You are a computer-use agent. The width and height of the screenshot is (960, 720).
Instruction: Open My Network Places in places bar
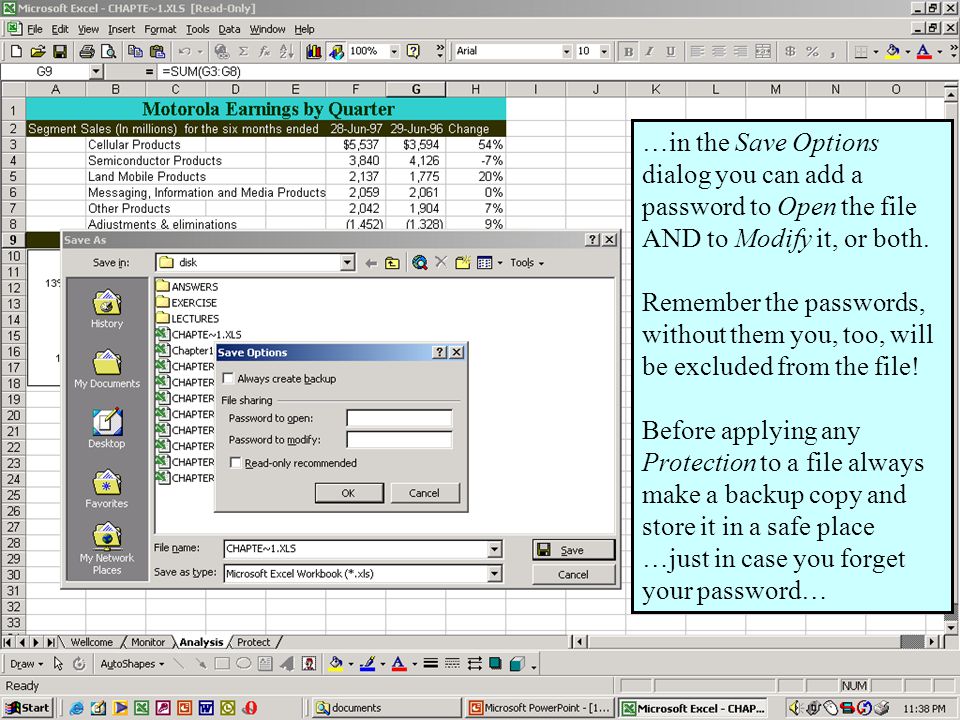coord(107,548)
